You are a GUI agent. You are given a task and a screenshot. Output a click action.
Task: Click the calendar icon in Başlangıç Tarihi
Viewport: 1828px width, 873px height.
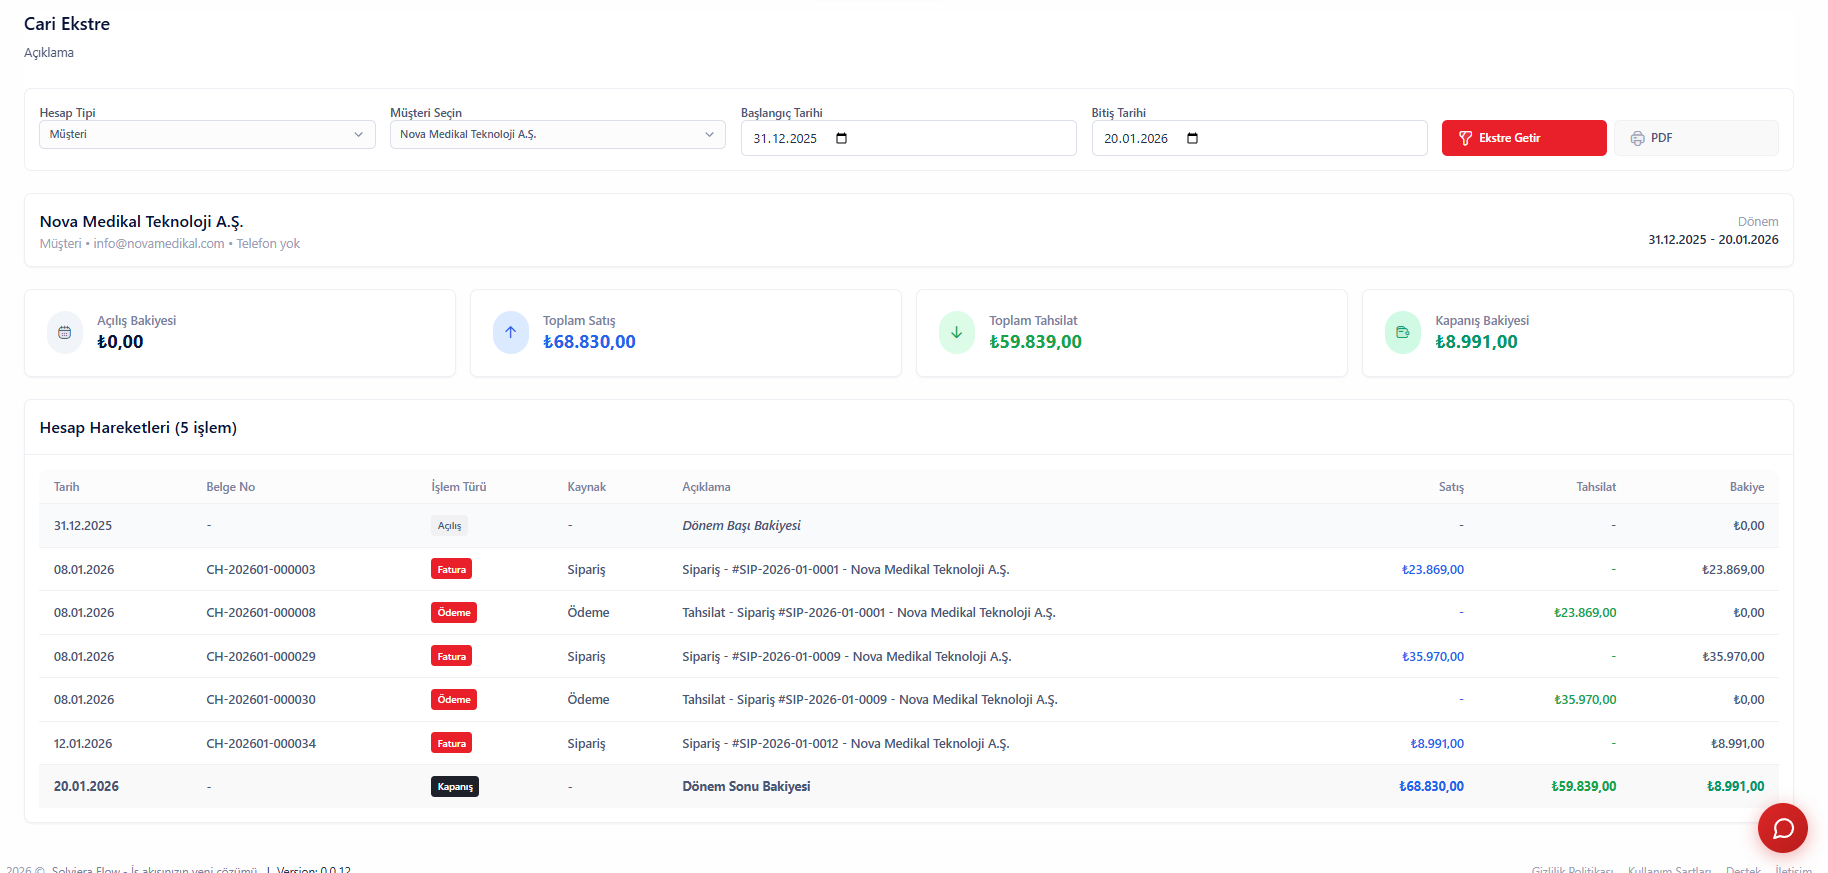tap(841, 138)
